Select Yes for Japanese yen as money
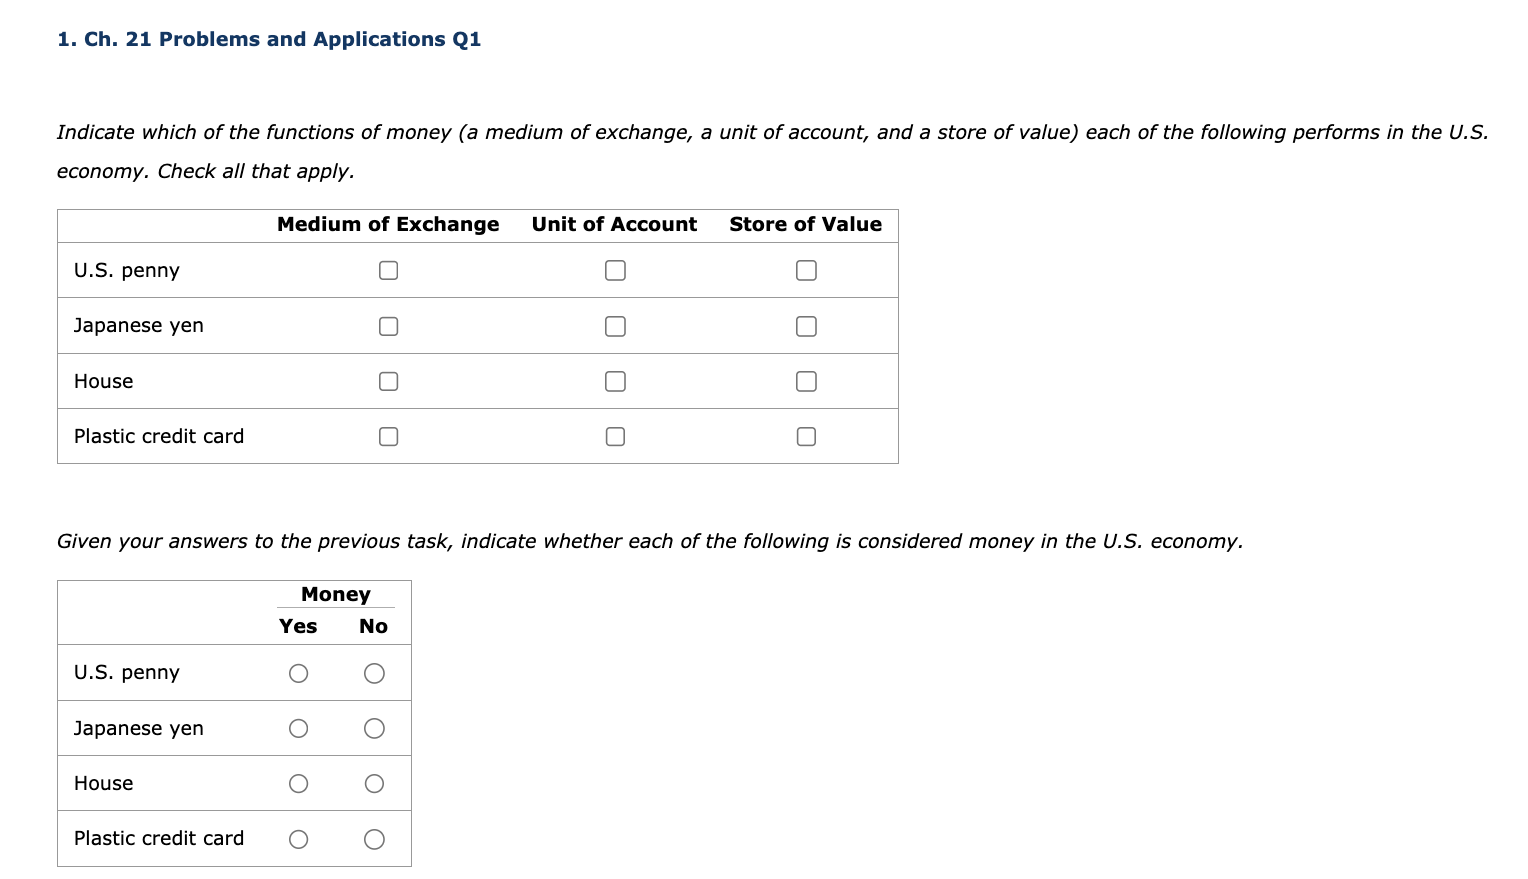1528x879 pixels. pyautogui.click(x=298, y=728)
